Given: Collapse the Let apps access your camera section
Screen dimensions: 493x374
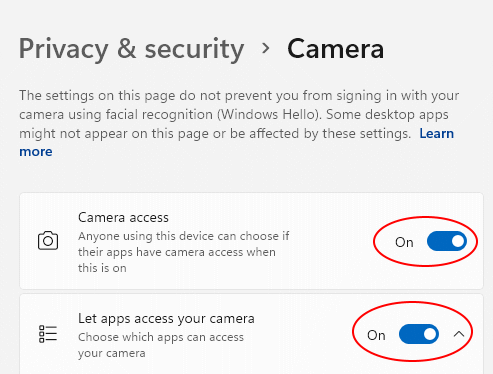Looking at the screenshot, I should (459, 334).
